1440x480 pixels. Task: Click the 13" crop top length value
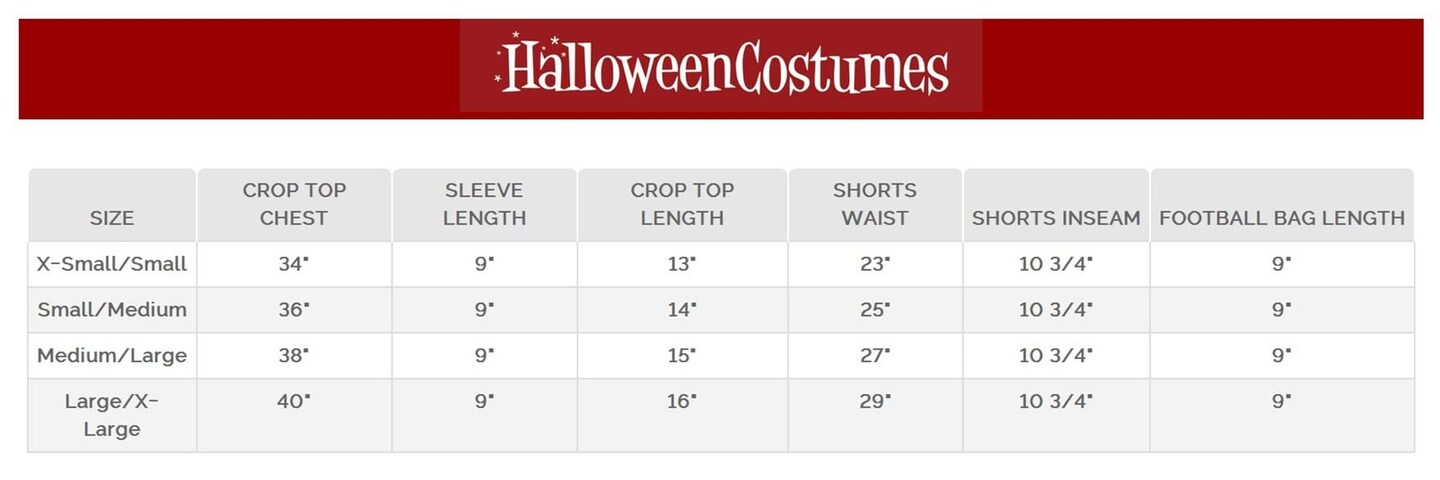682,265
